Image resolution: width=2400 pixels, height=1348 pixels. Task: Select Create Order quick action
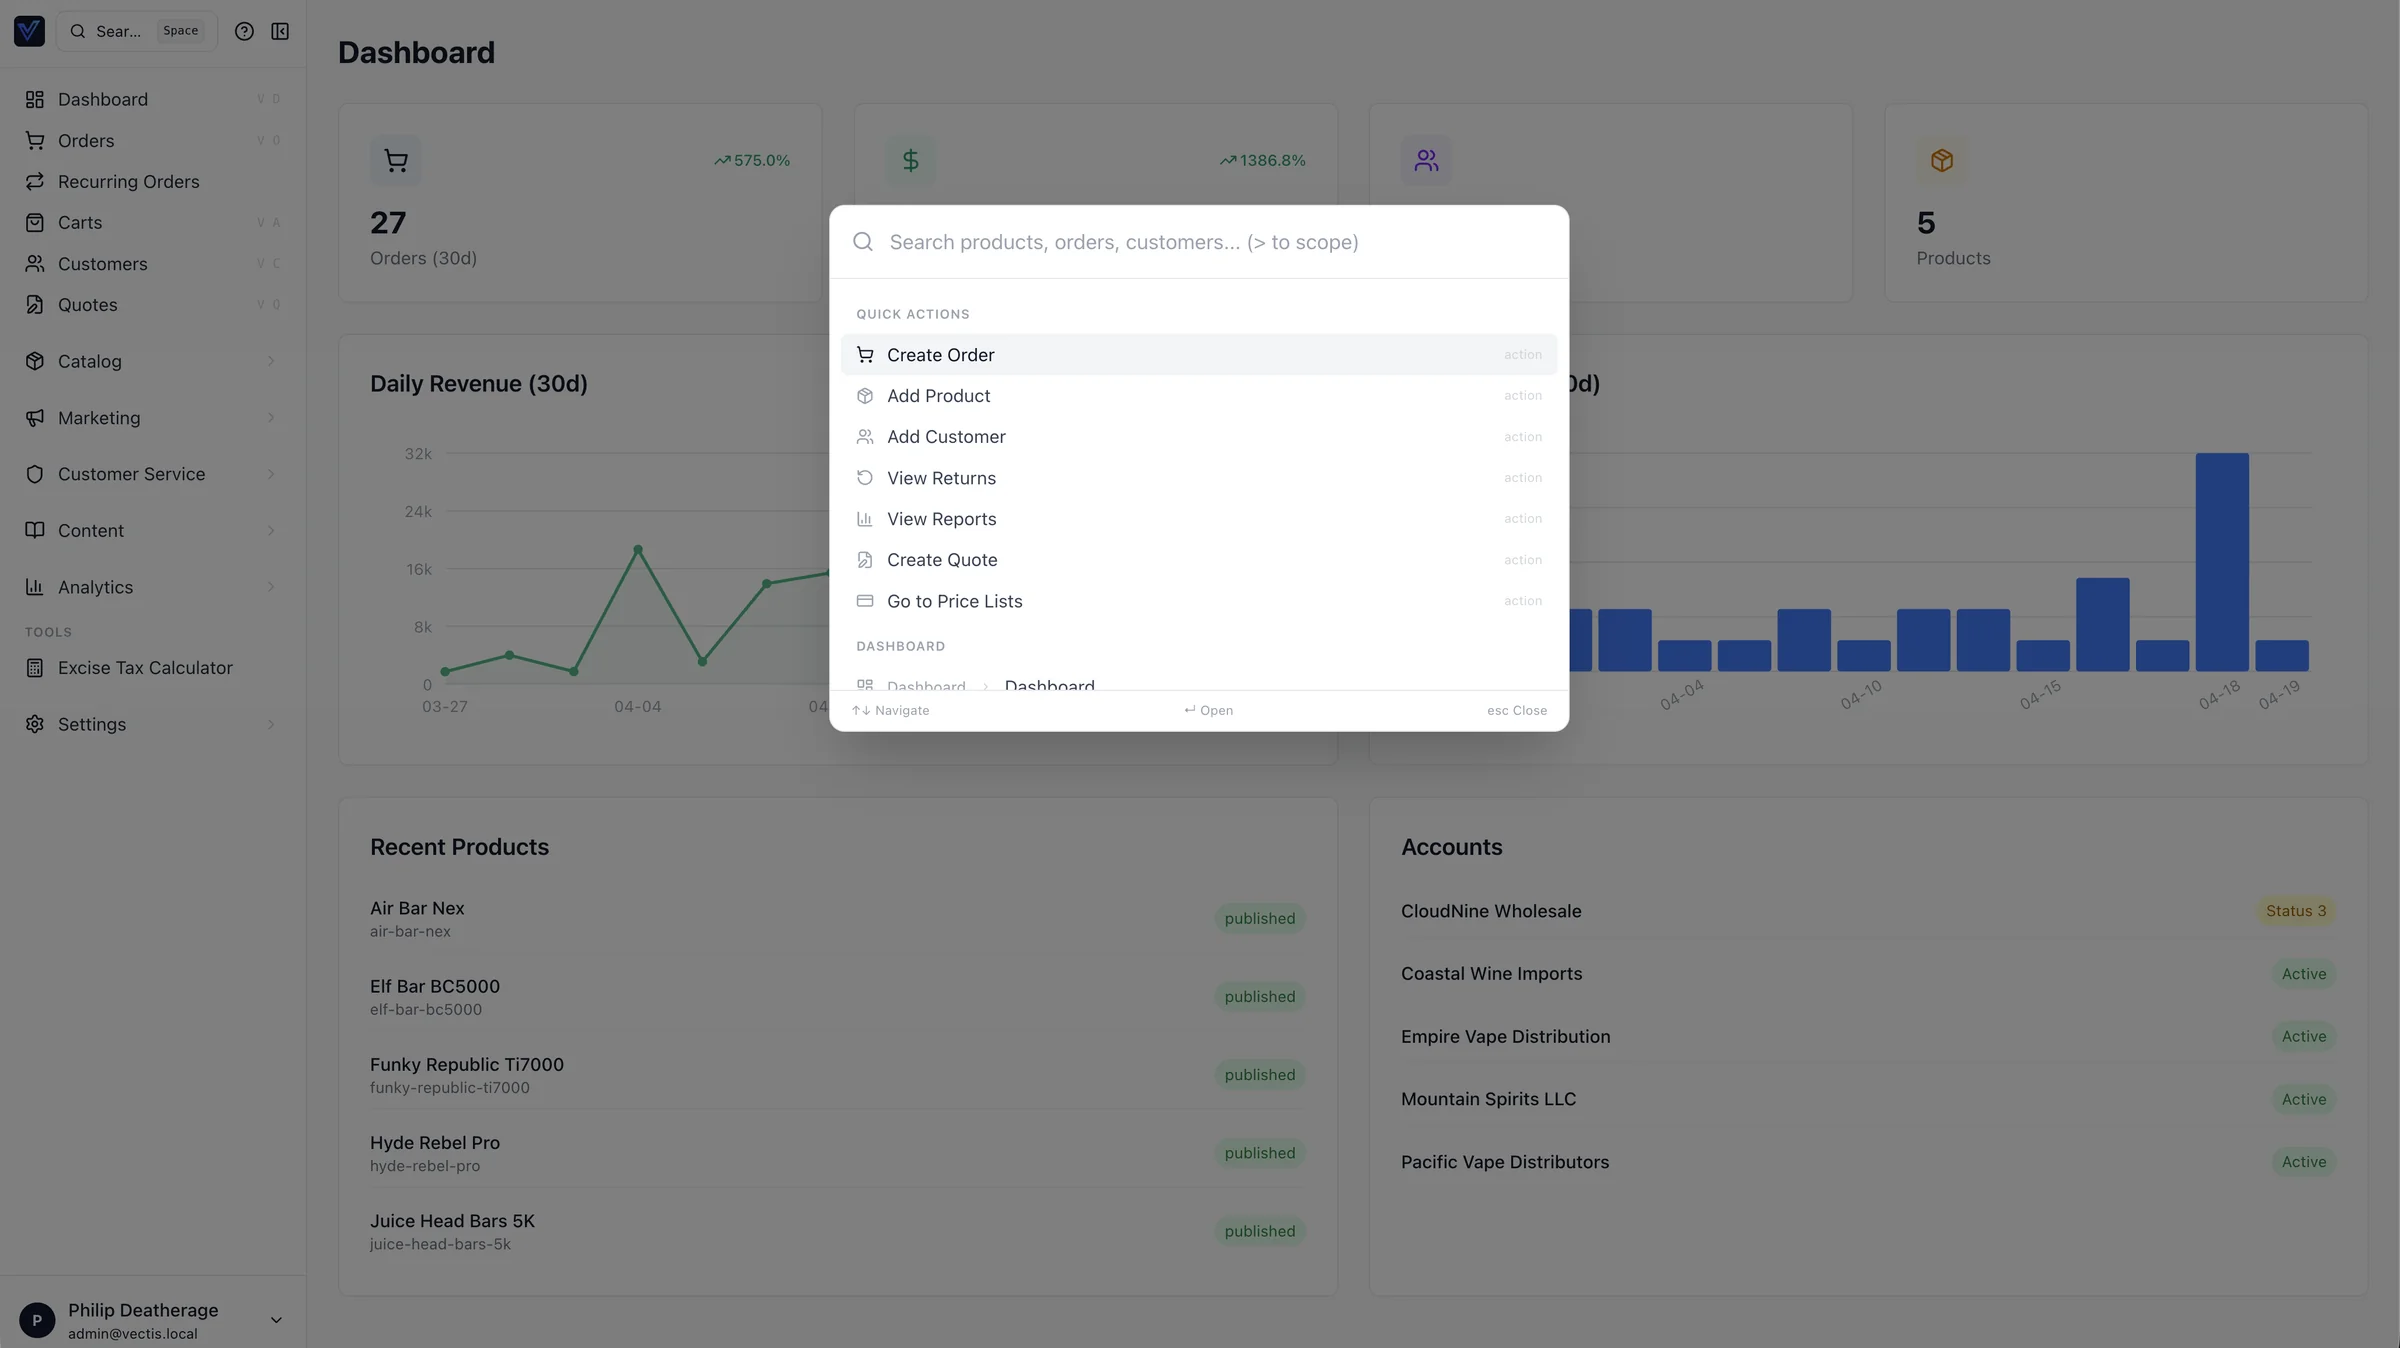(x=940, y=355)
